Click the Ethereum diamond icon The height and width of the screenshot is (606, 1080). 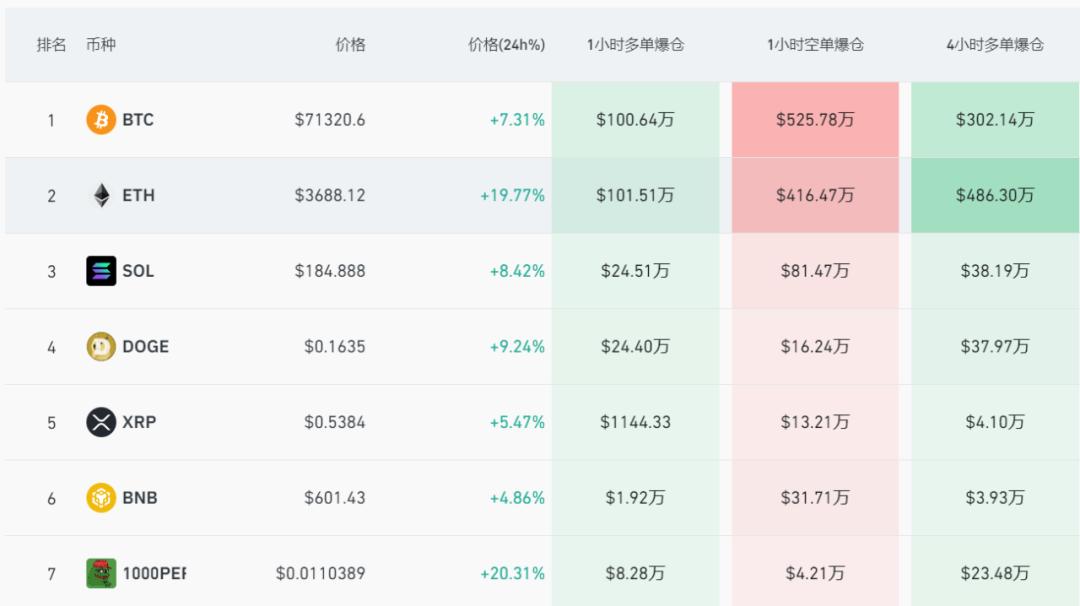pos(101,195)
